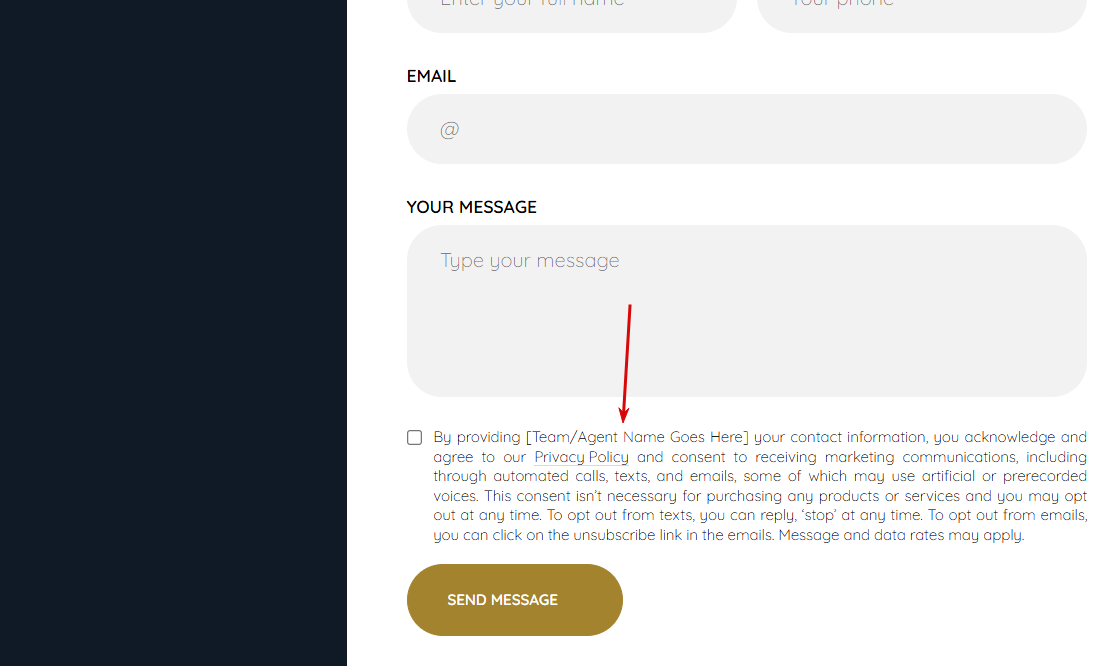Click the 'Type your message' placeholder text

pos(530,260)
